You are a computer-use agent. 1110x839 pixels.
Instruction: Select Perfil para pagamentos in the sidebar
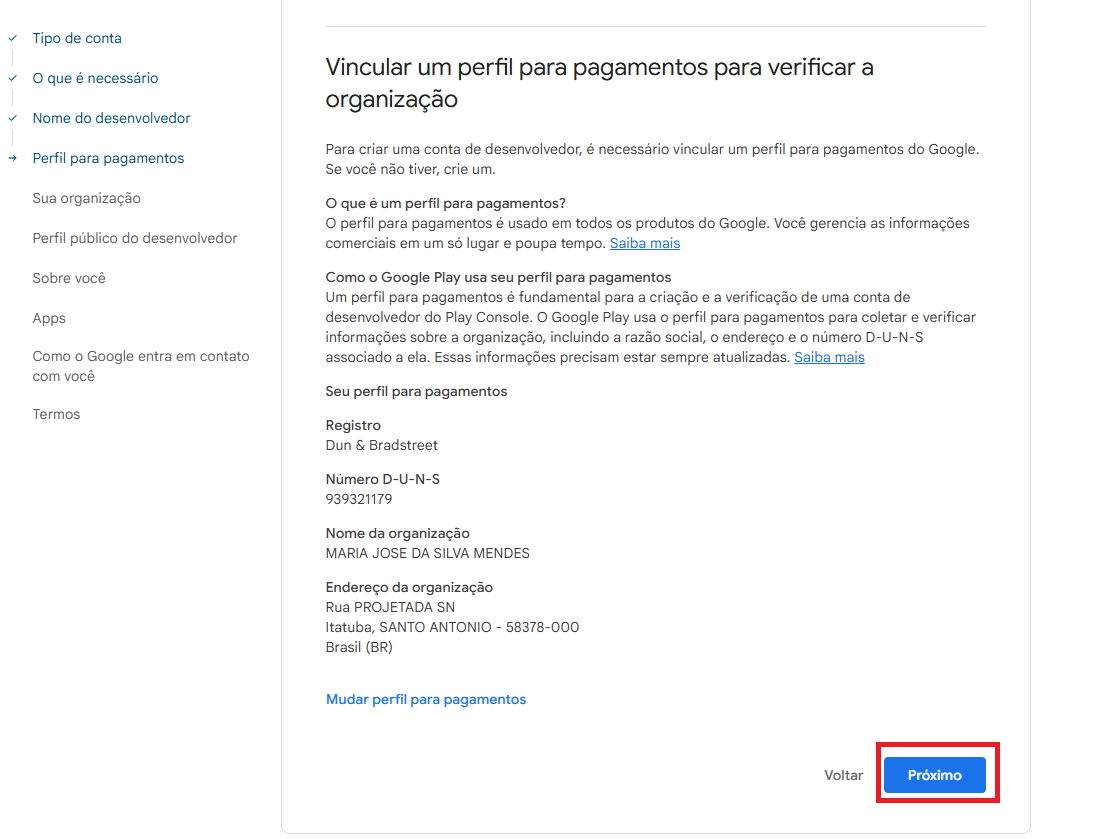coord(108,158)
